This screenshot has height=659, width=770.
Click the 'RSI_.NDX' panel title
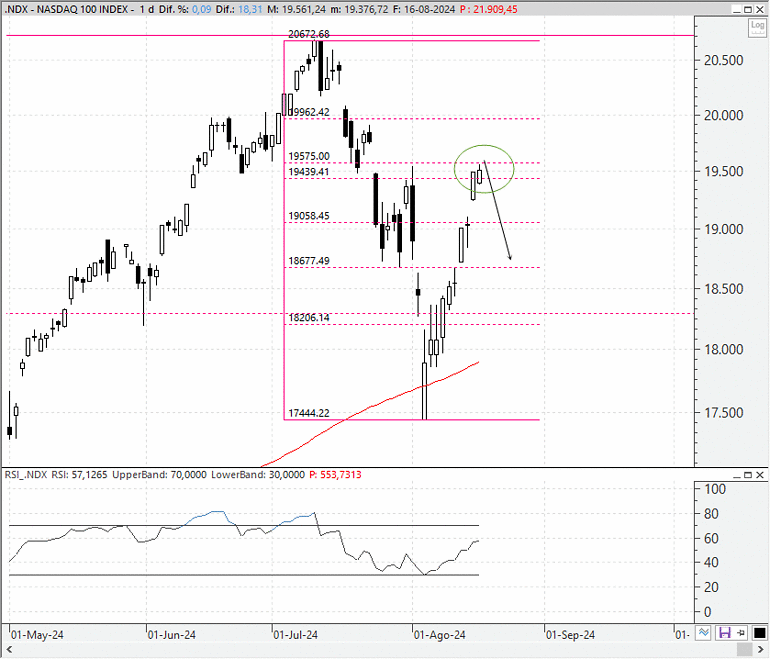click(26, 475)
